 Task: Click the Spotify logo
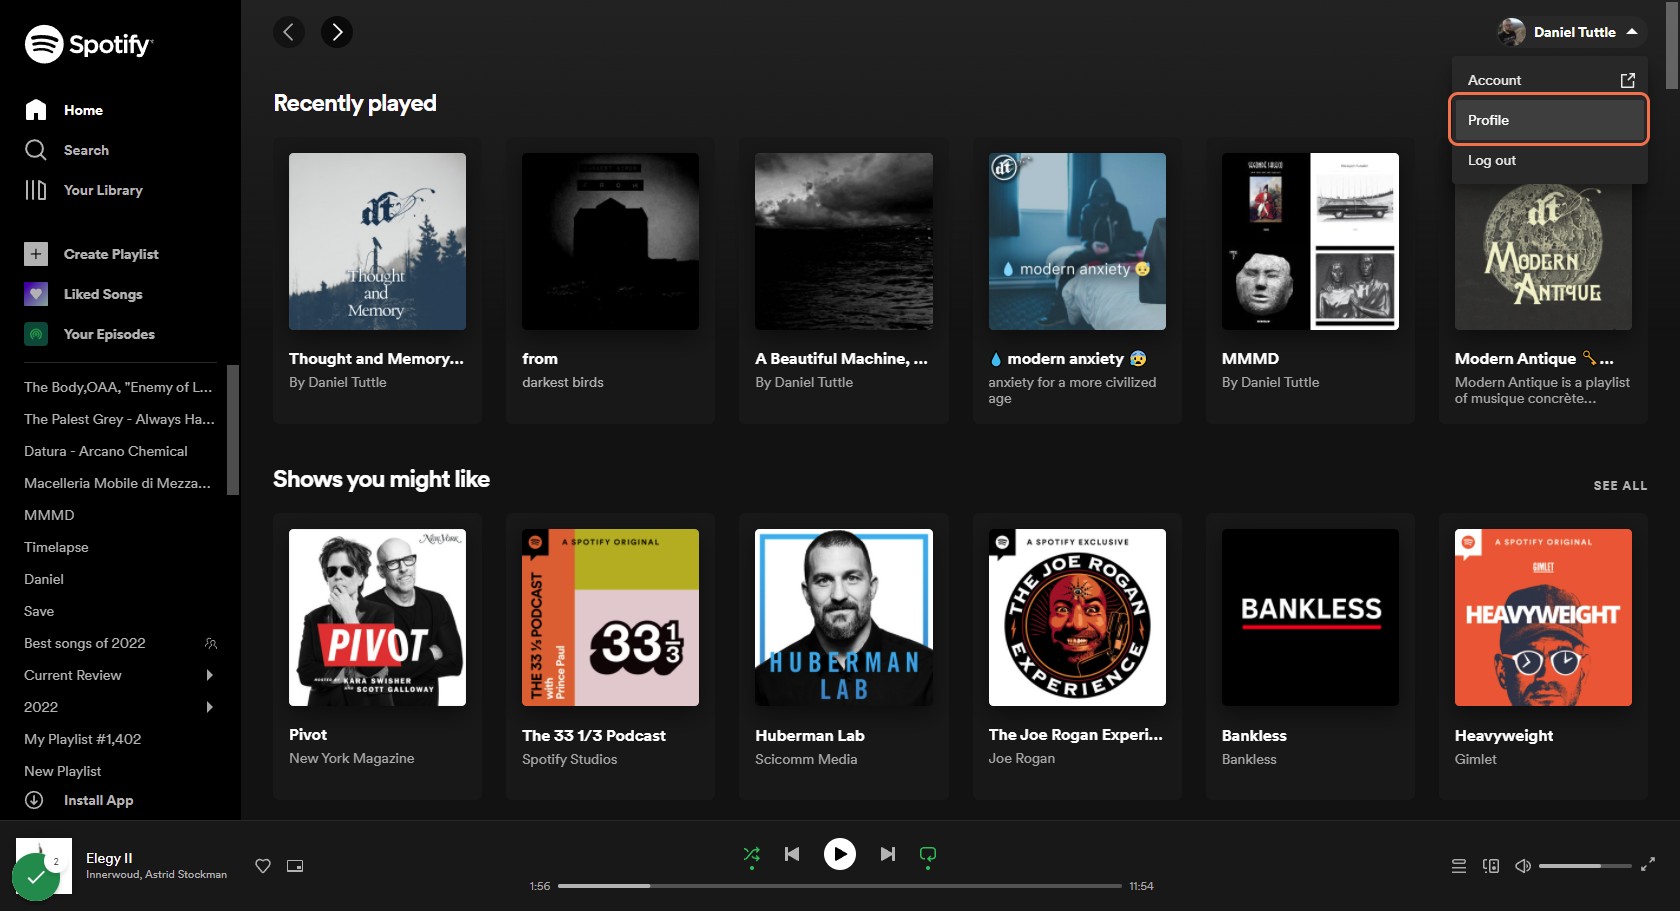tap(88, 44)
